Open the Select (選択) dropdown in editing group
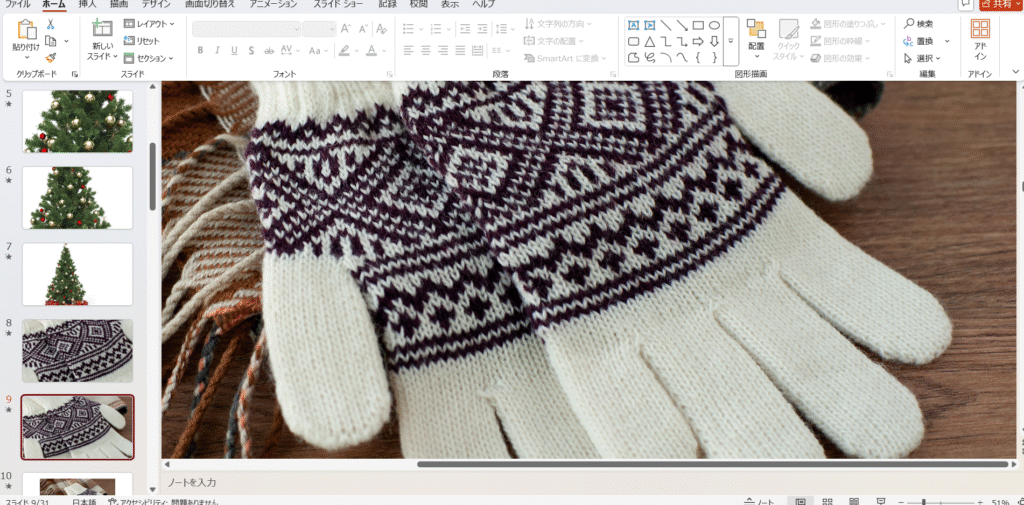1024x505 pixels. click(922, 58)
